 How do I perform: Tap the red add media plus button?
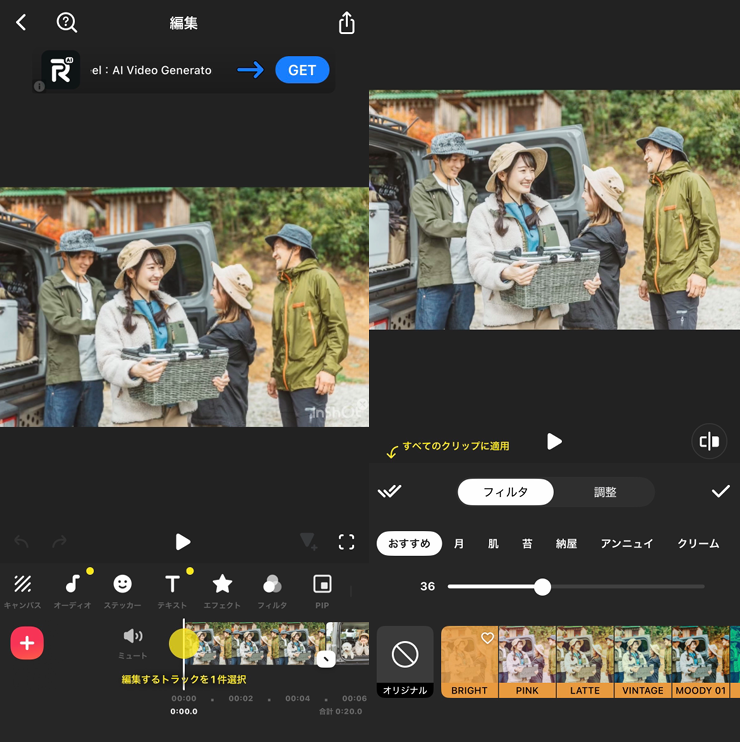pos(27,643)
